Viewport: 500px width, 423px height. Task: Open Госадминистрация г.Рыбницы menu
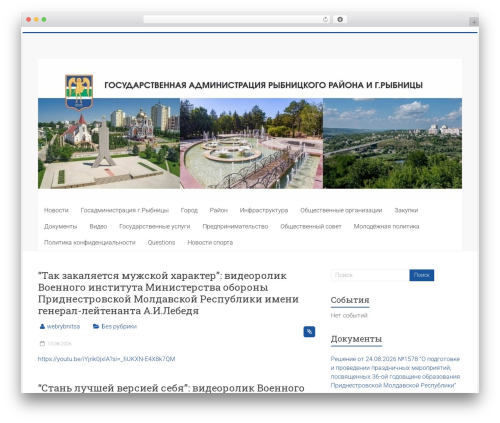click(x=125, y=210)
